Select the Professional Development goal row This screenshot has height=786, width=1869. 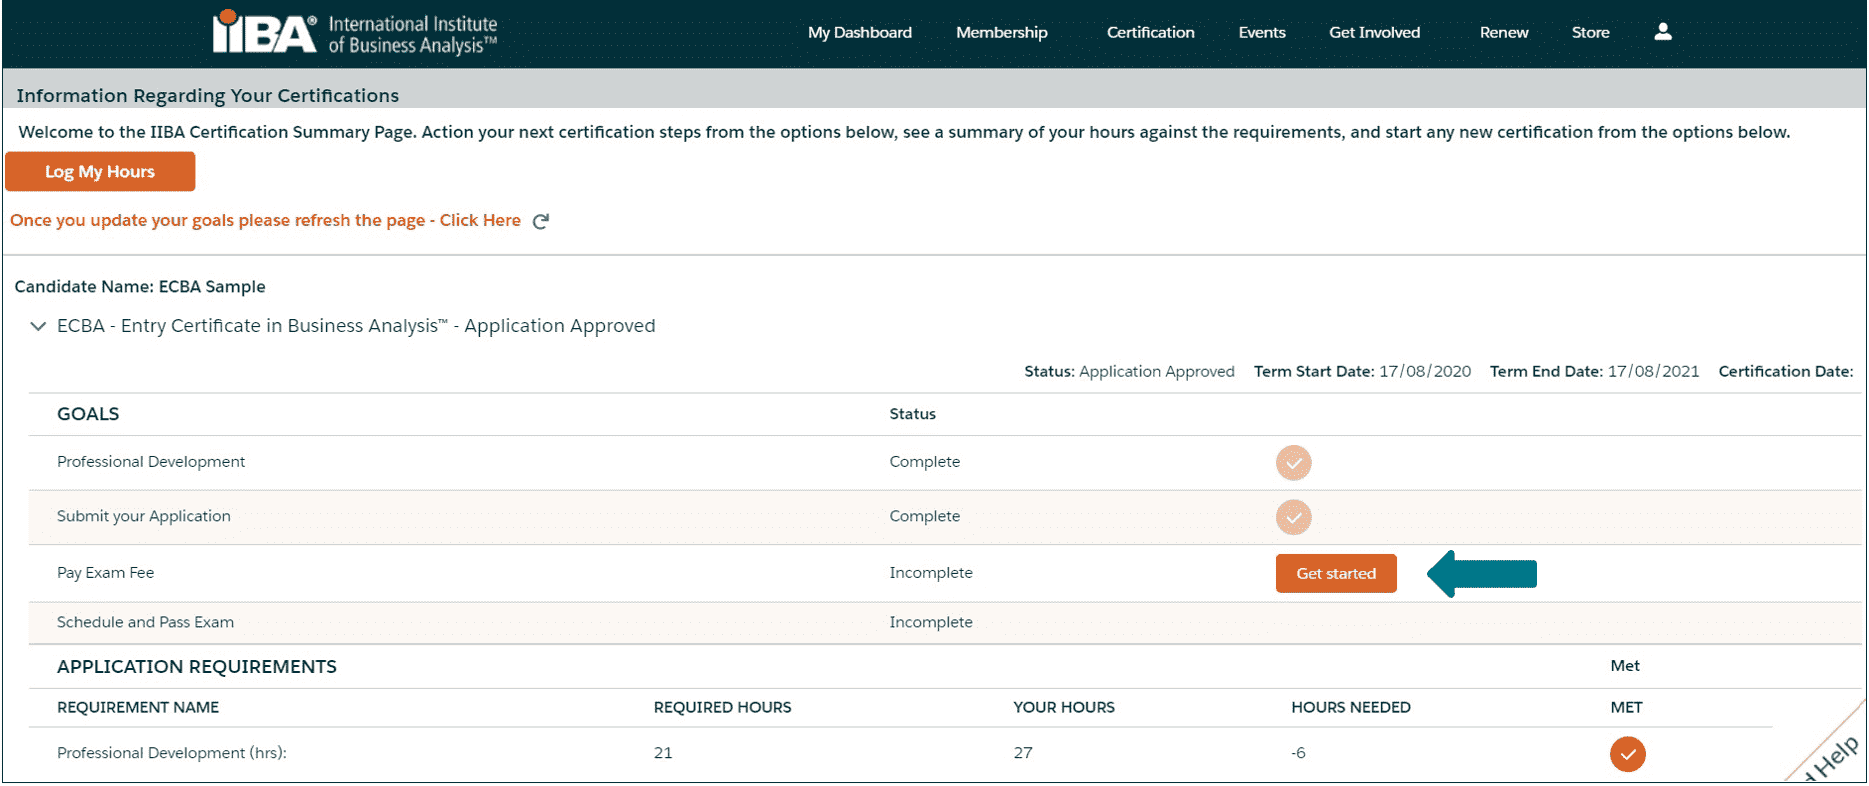(x=945, y=462)
